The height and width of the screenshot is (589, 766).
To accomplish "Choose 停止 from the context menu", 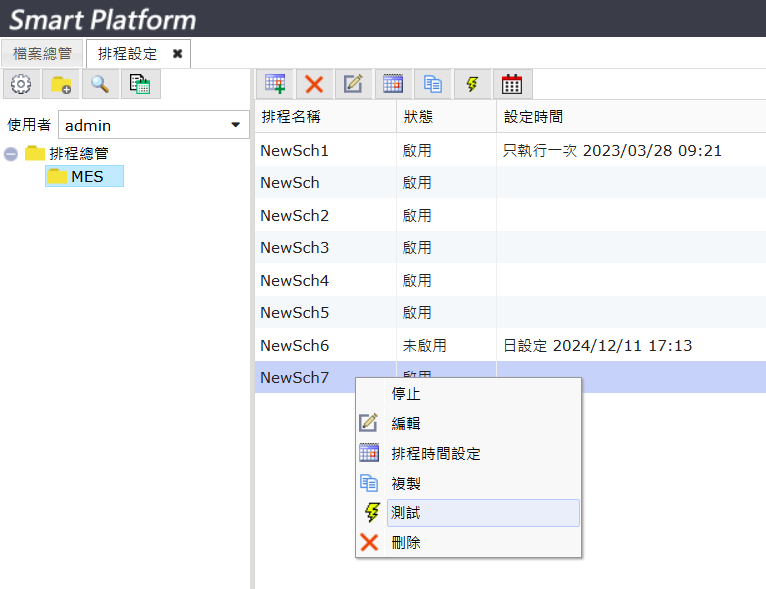I will pos(406,394).
